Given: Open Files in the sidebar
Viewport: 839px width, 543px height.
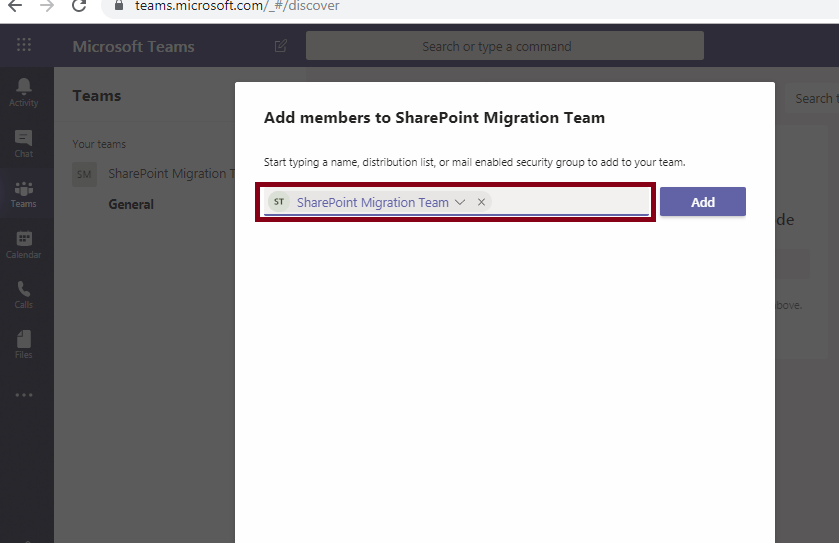Looking at the screenshot, I should 24,345.
